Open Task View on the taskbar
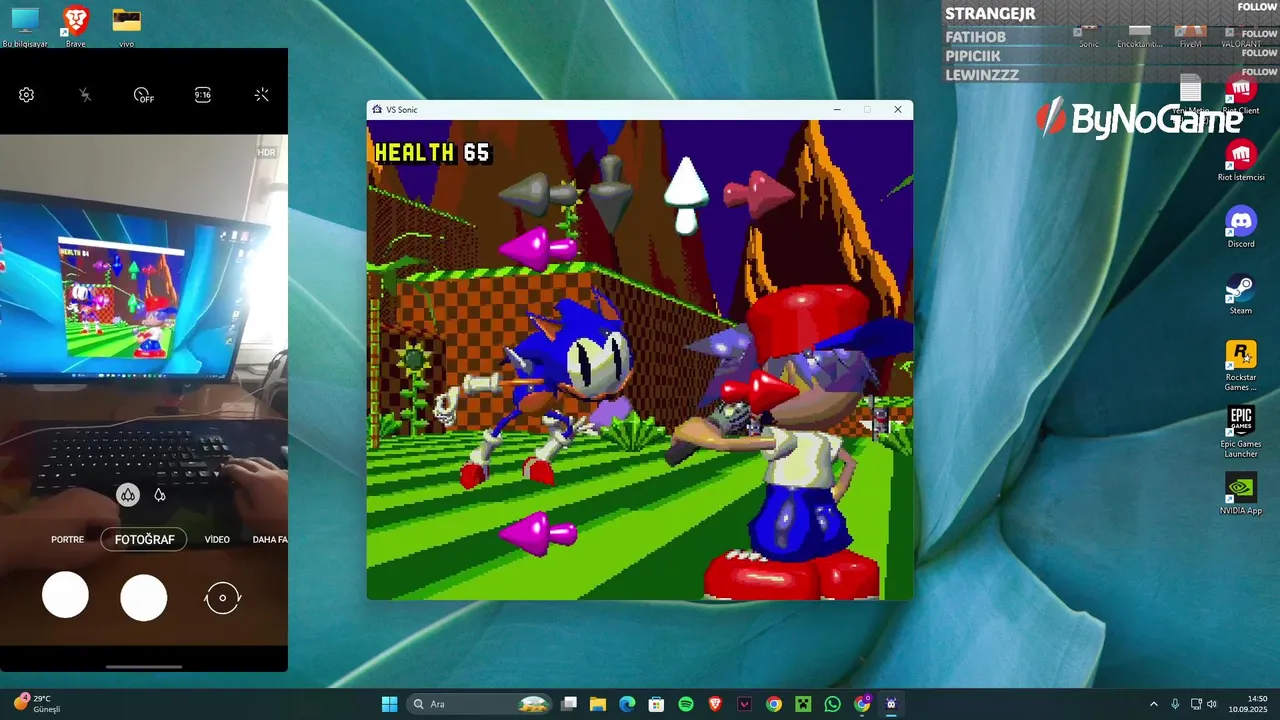Viewport: 1280px width, 720px height. (x=569, y=704)
